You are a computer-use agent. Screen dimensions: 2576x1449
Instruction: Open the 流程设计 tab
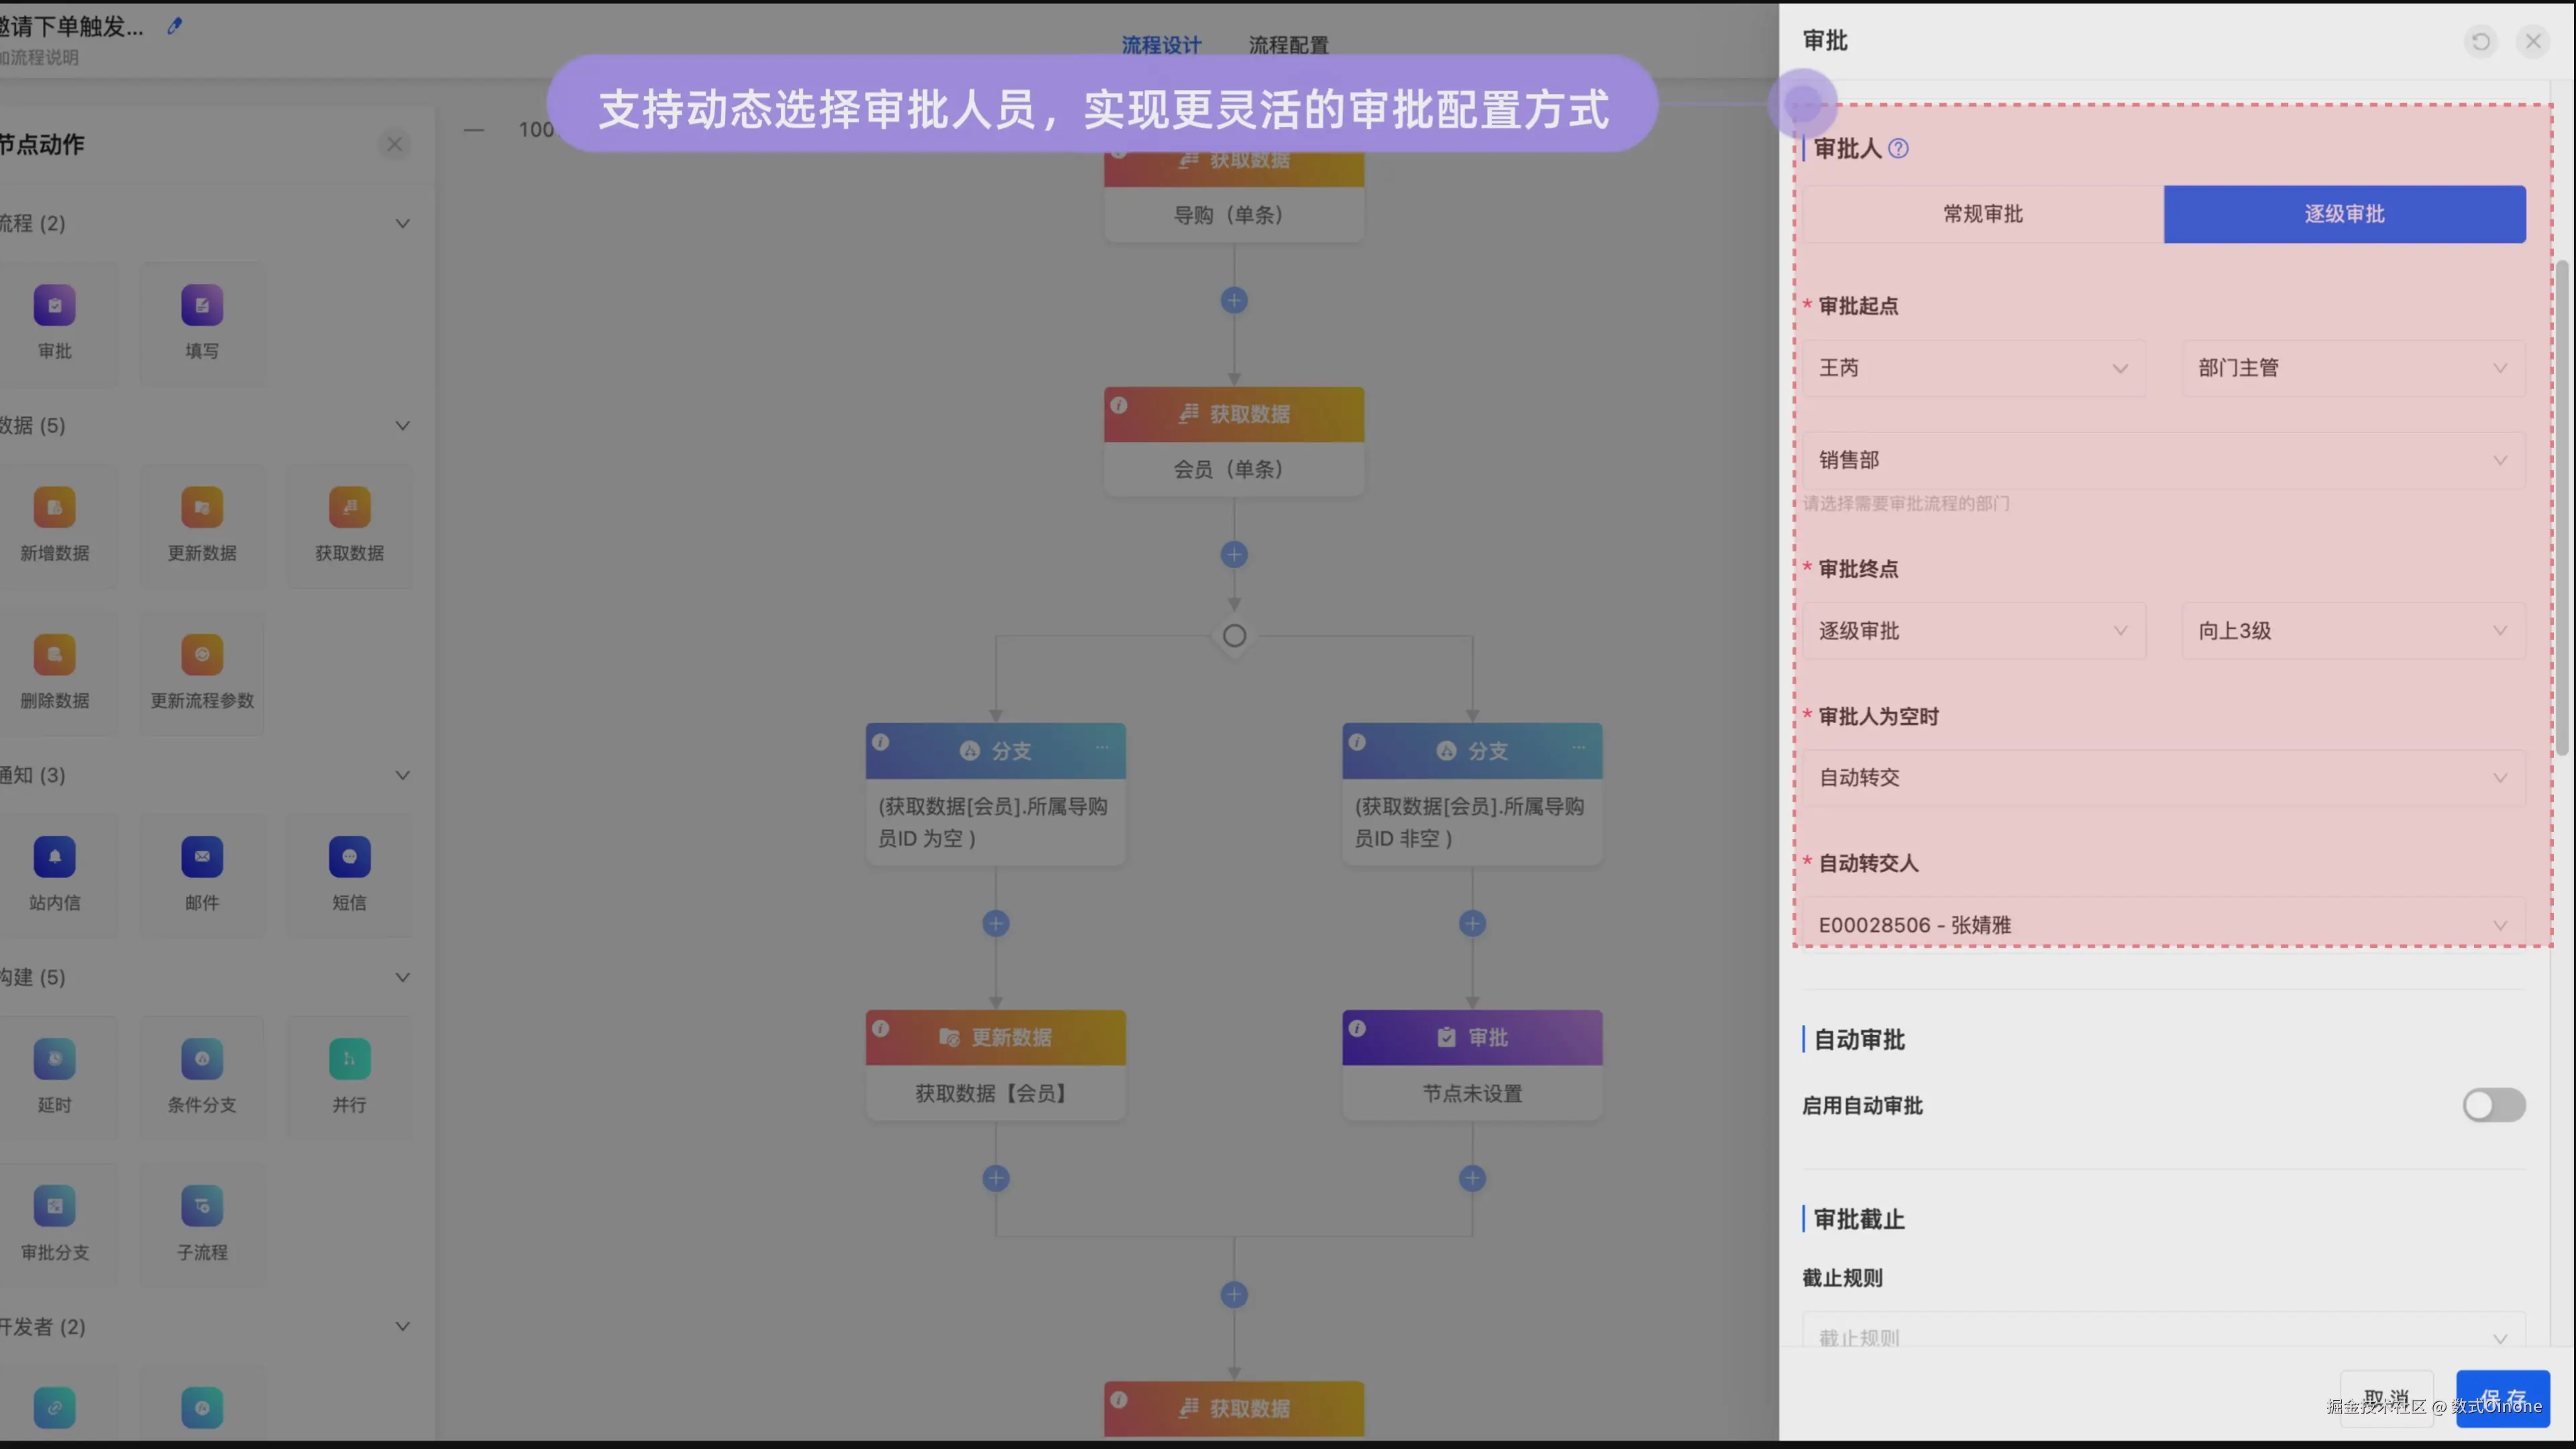click(x=1161, y=45)
